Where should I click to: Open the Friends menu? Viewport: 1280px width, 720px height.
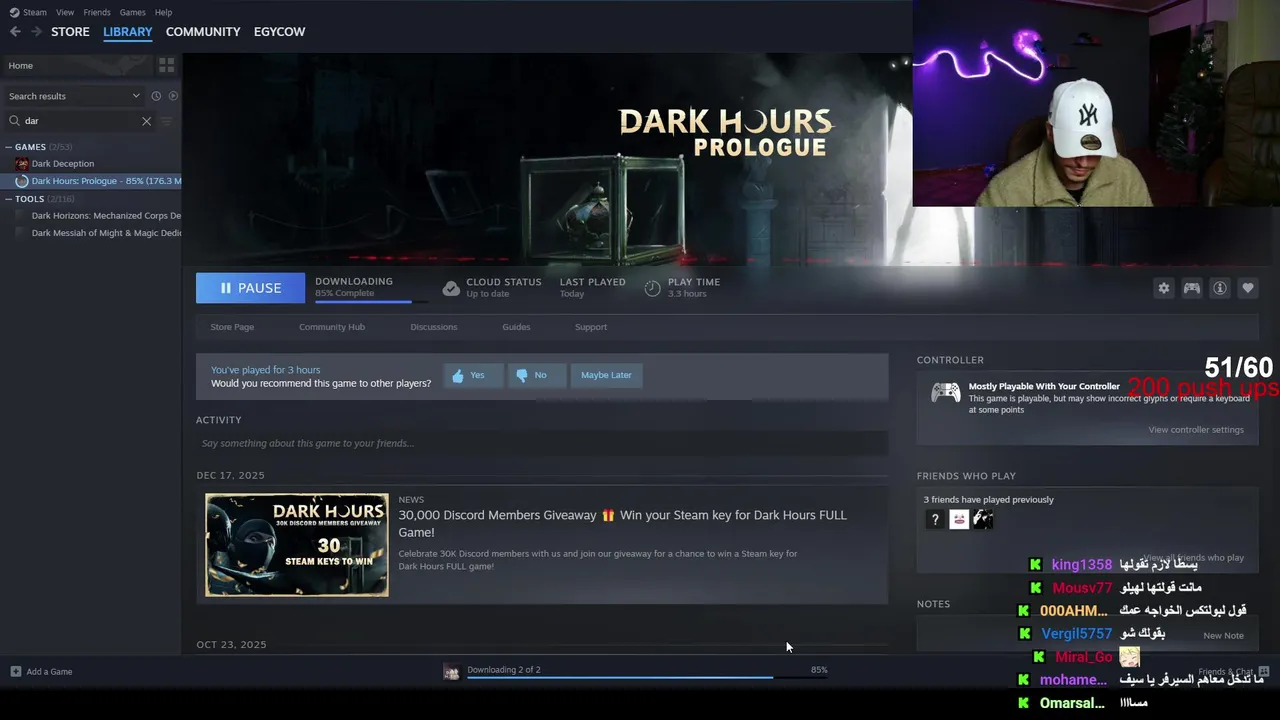(x=97, y=12)
